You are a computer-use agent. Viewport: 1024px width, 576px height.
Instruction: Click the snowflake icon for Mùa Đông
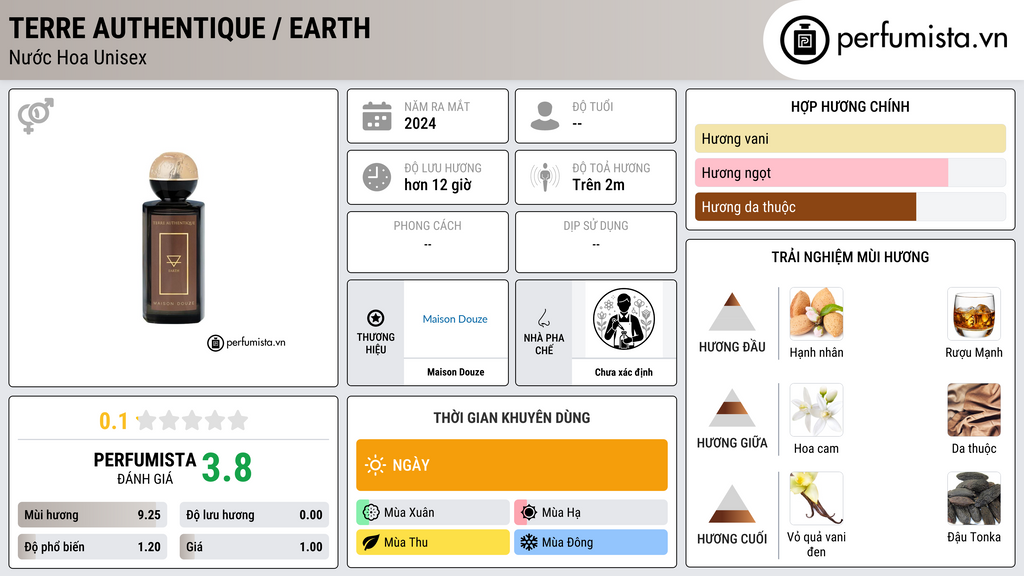tap(529, 542)
